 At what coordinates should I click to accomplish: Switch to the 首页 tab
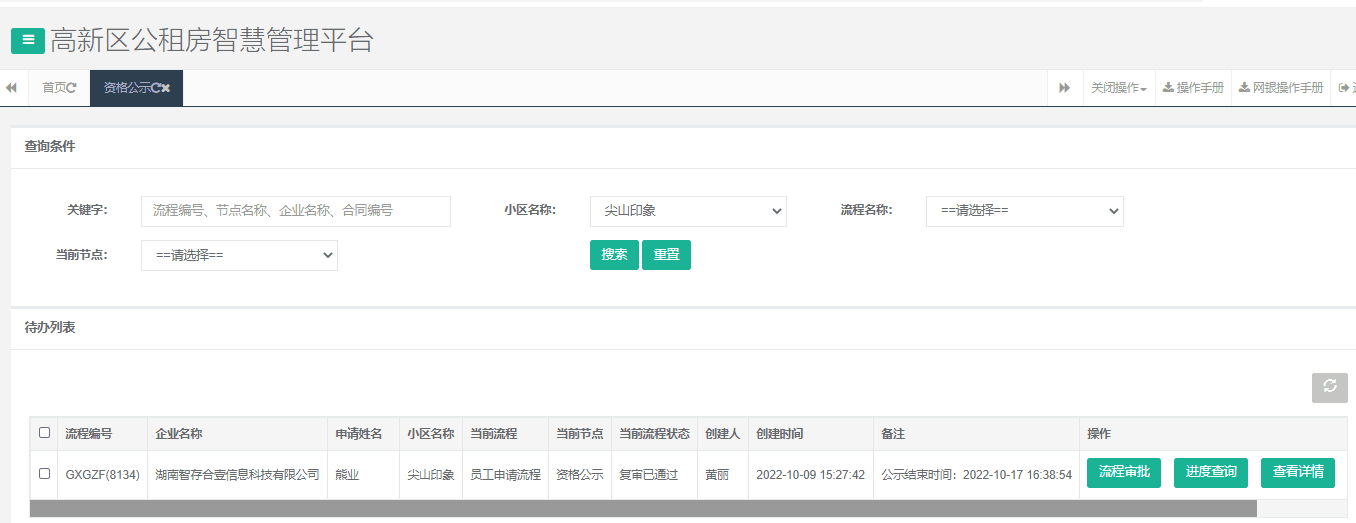58,88
